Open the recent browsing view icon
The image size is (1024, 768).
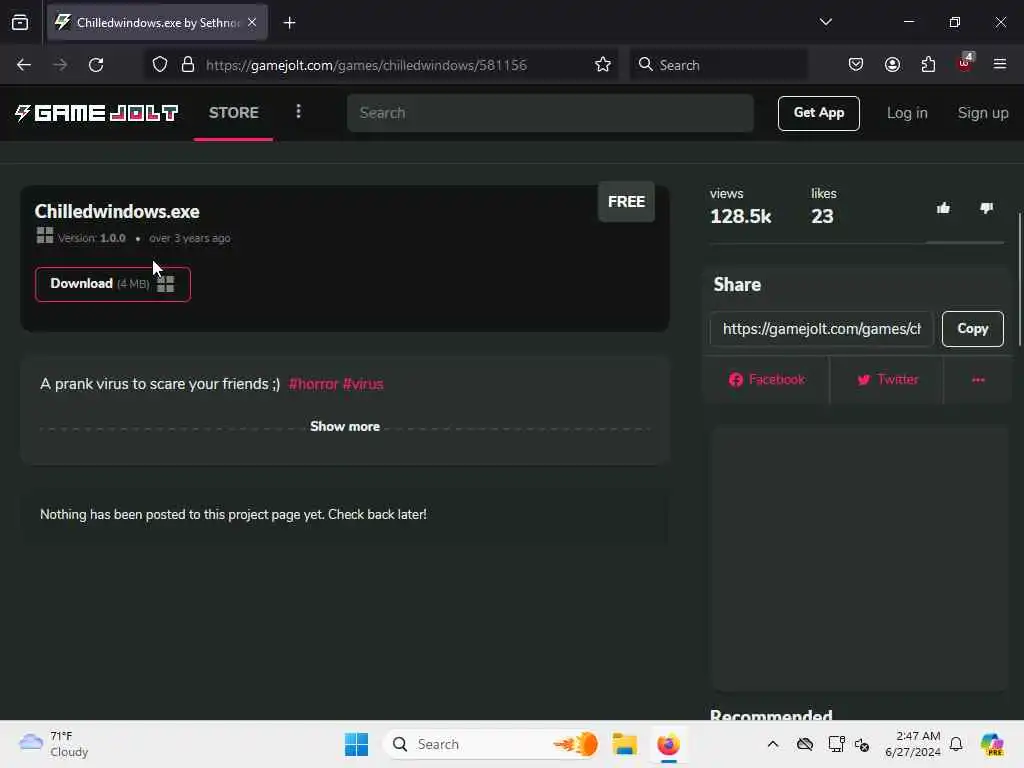[x=20, y=23]
